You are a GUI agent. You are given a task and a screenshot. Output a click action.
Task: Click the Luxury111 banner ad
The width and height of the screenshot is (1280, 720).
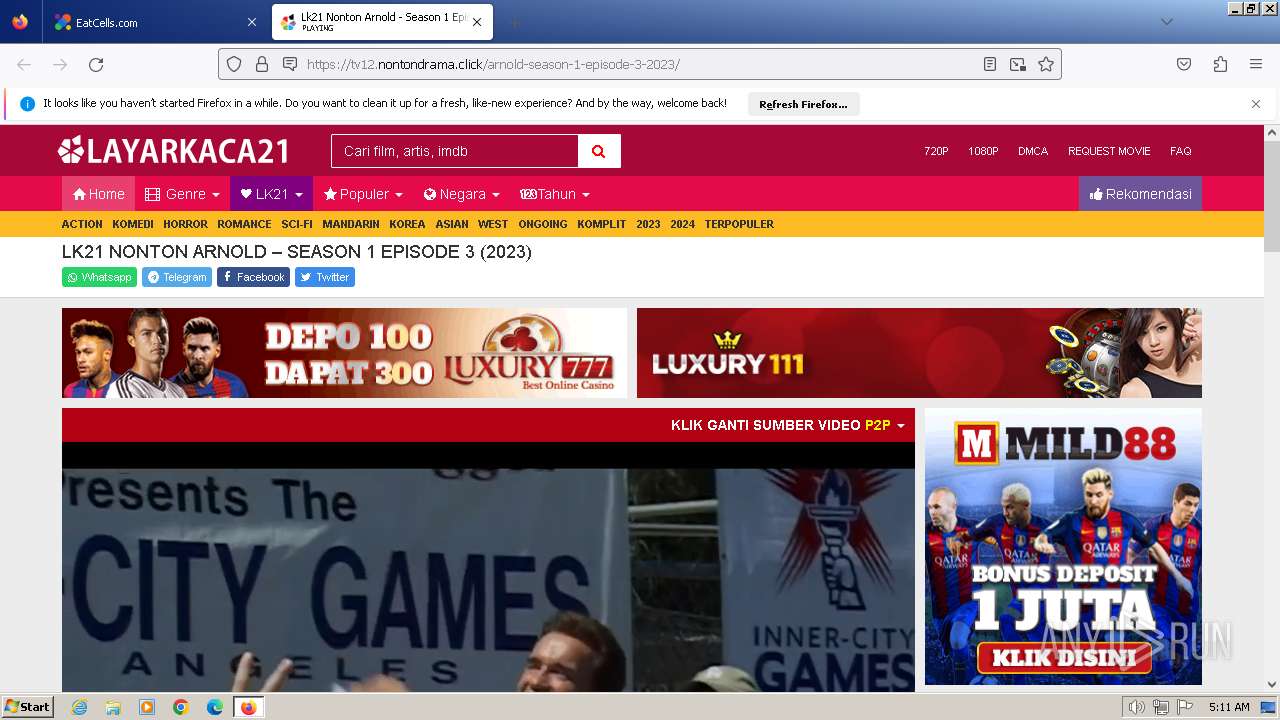919,353
